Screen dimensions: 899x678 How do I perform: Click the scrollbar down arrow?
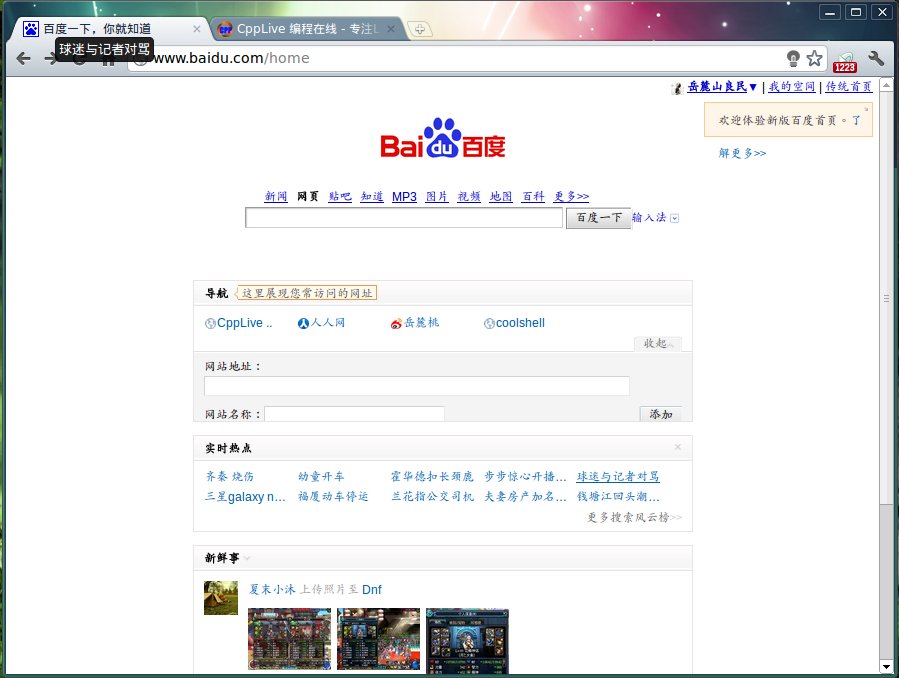coord(886,667)
